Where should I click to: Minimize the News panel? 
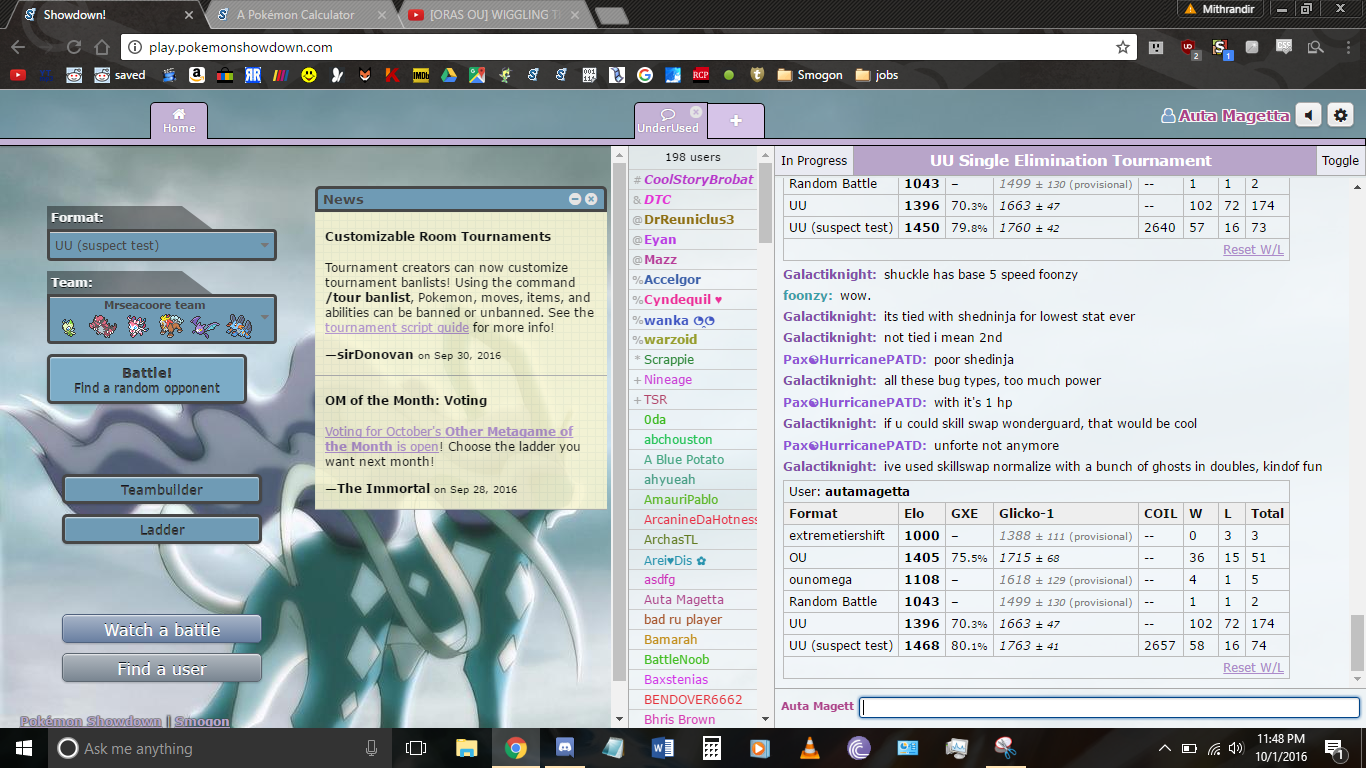click(575, 199)
